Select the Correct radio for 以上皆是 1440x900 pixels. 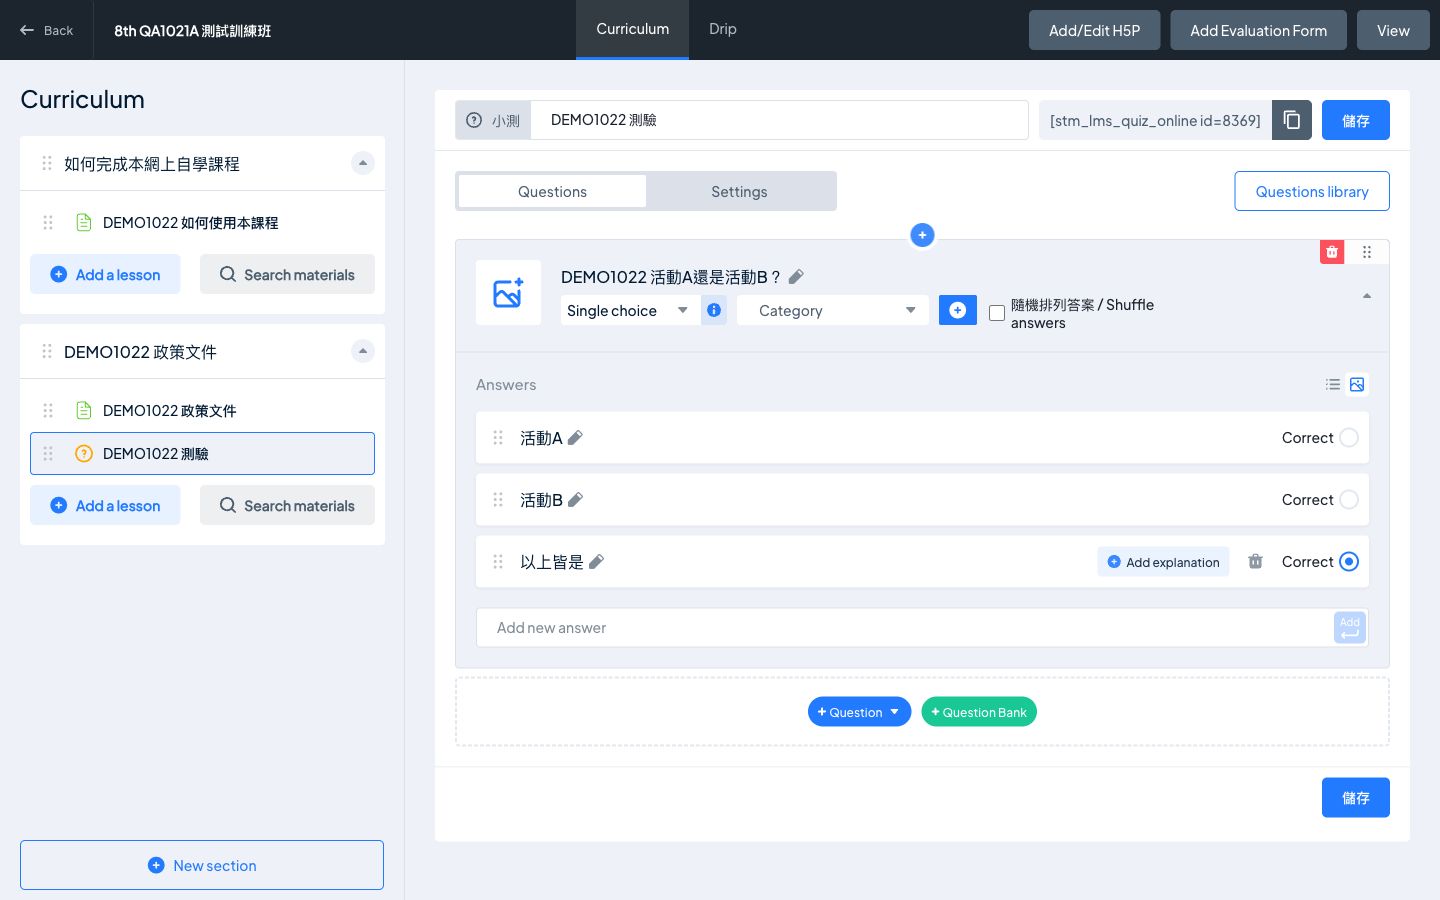(1349, 561)
